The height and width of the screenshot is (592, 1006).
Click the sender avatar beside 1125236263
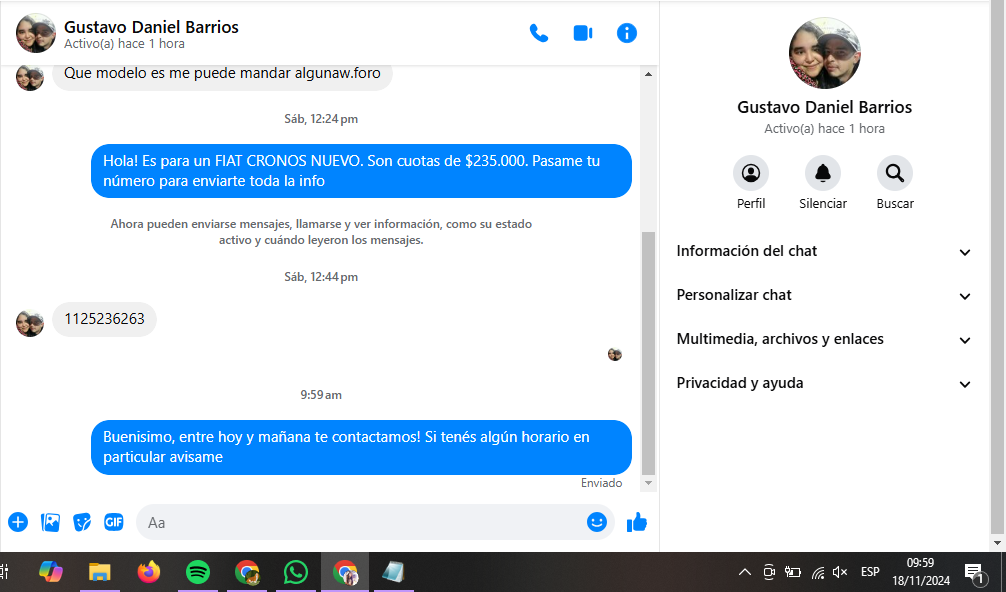[30, 323]
